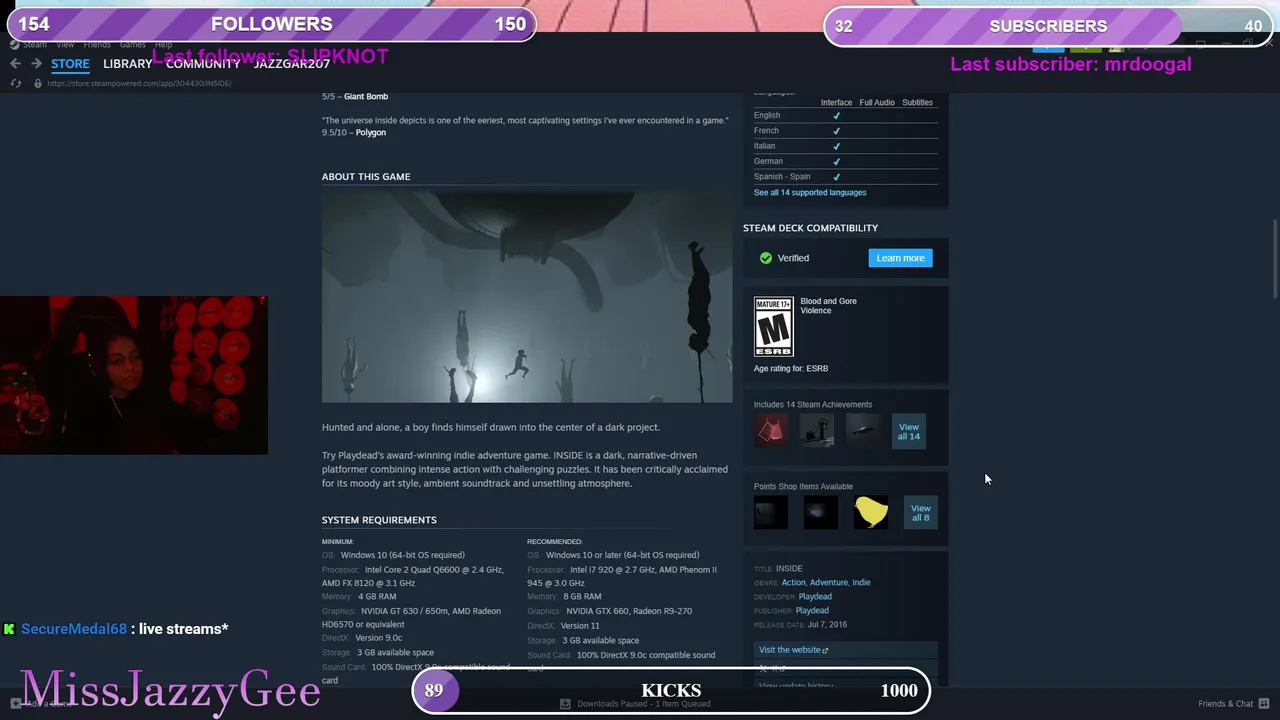Screen dimensions: 1280x720
Task: Open the View menu
Action: (65, 45)
